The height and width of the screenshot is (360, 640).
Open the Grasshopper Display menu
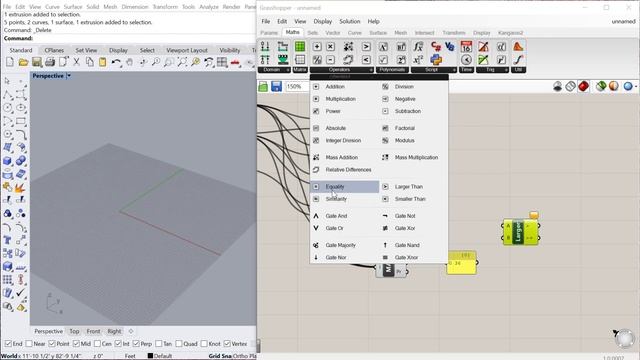click(322, 21)
